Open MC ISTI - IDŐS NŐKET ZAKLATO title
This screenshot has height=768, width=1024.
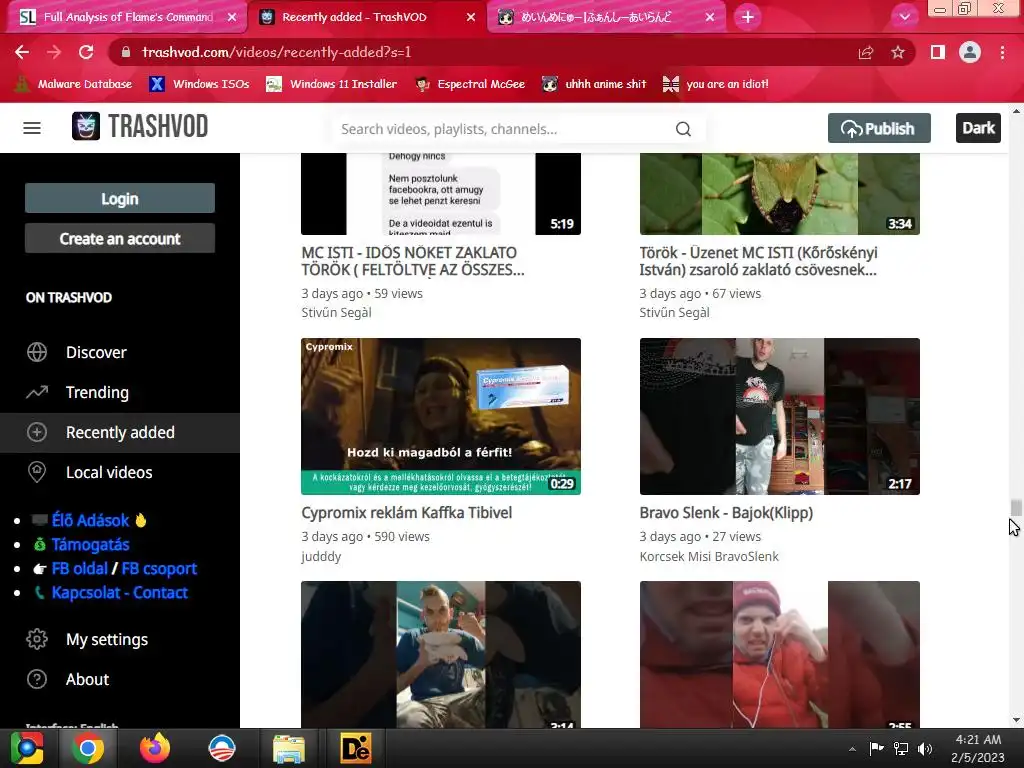[x=412, y=261]
